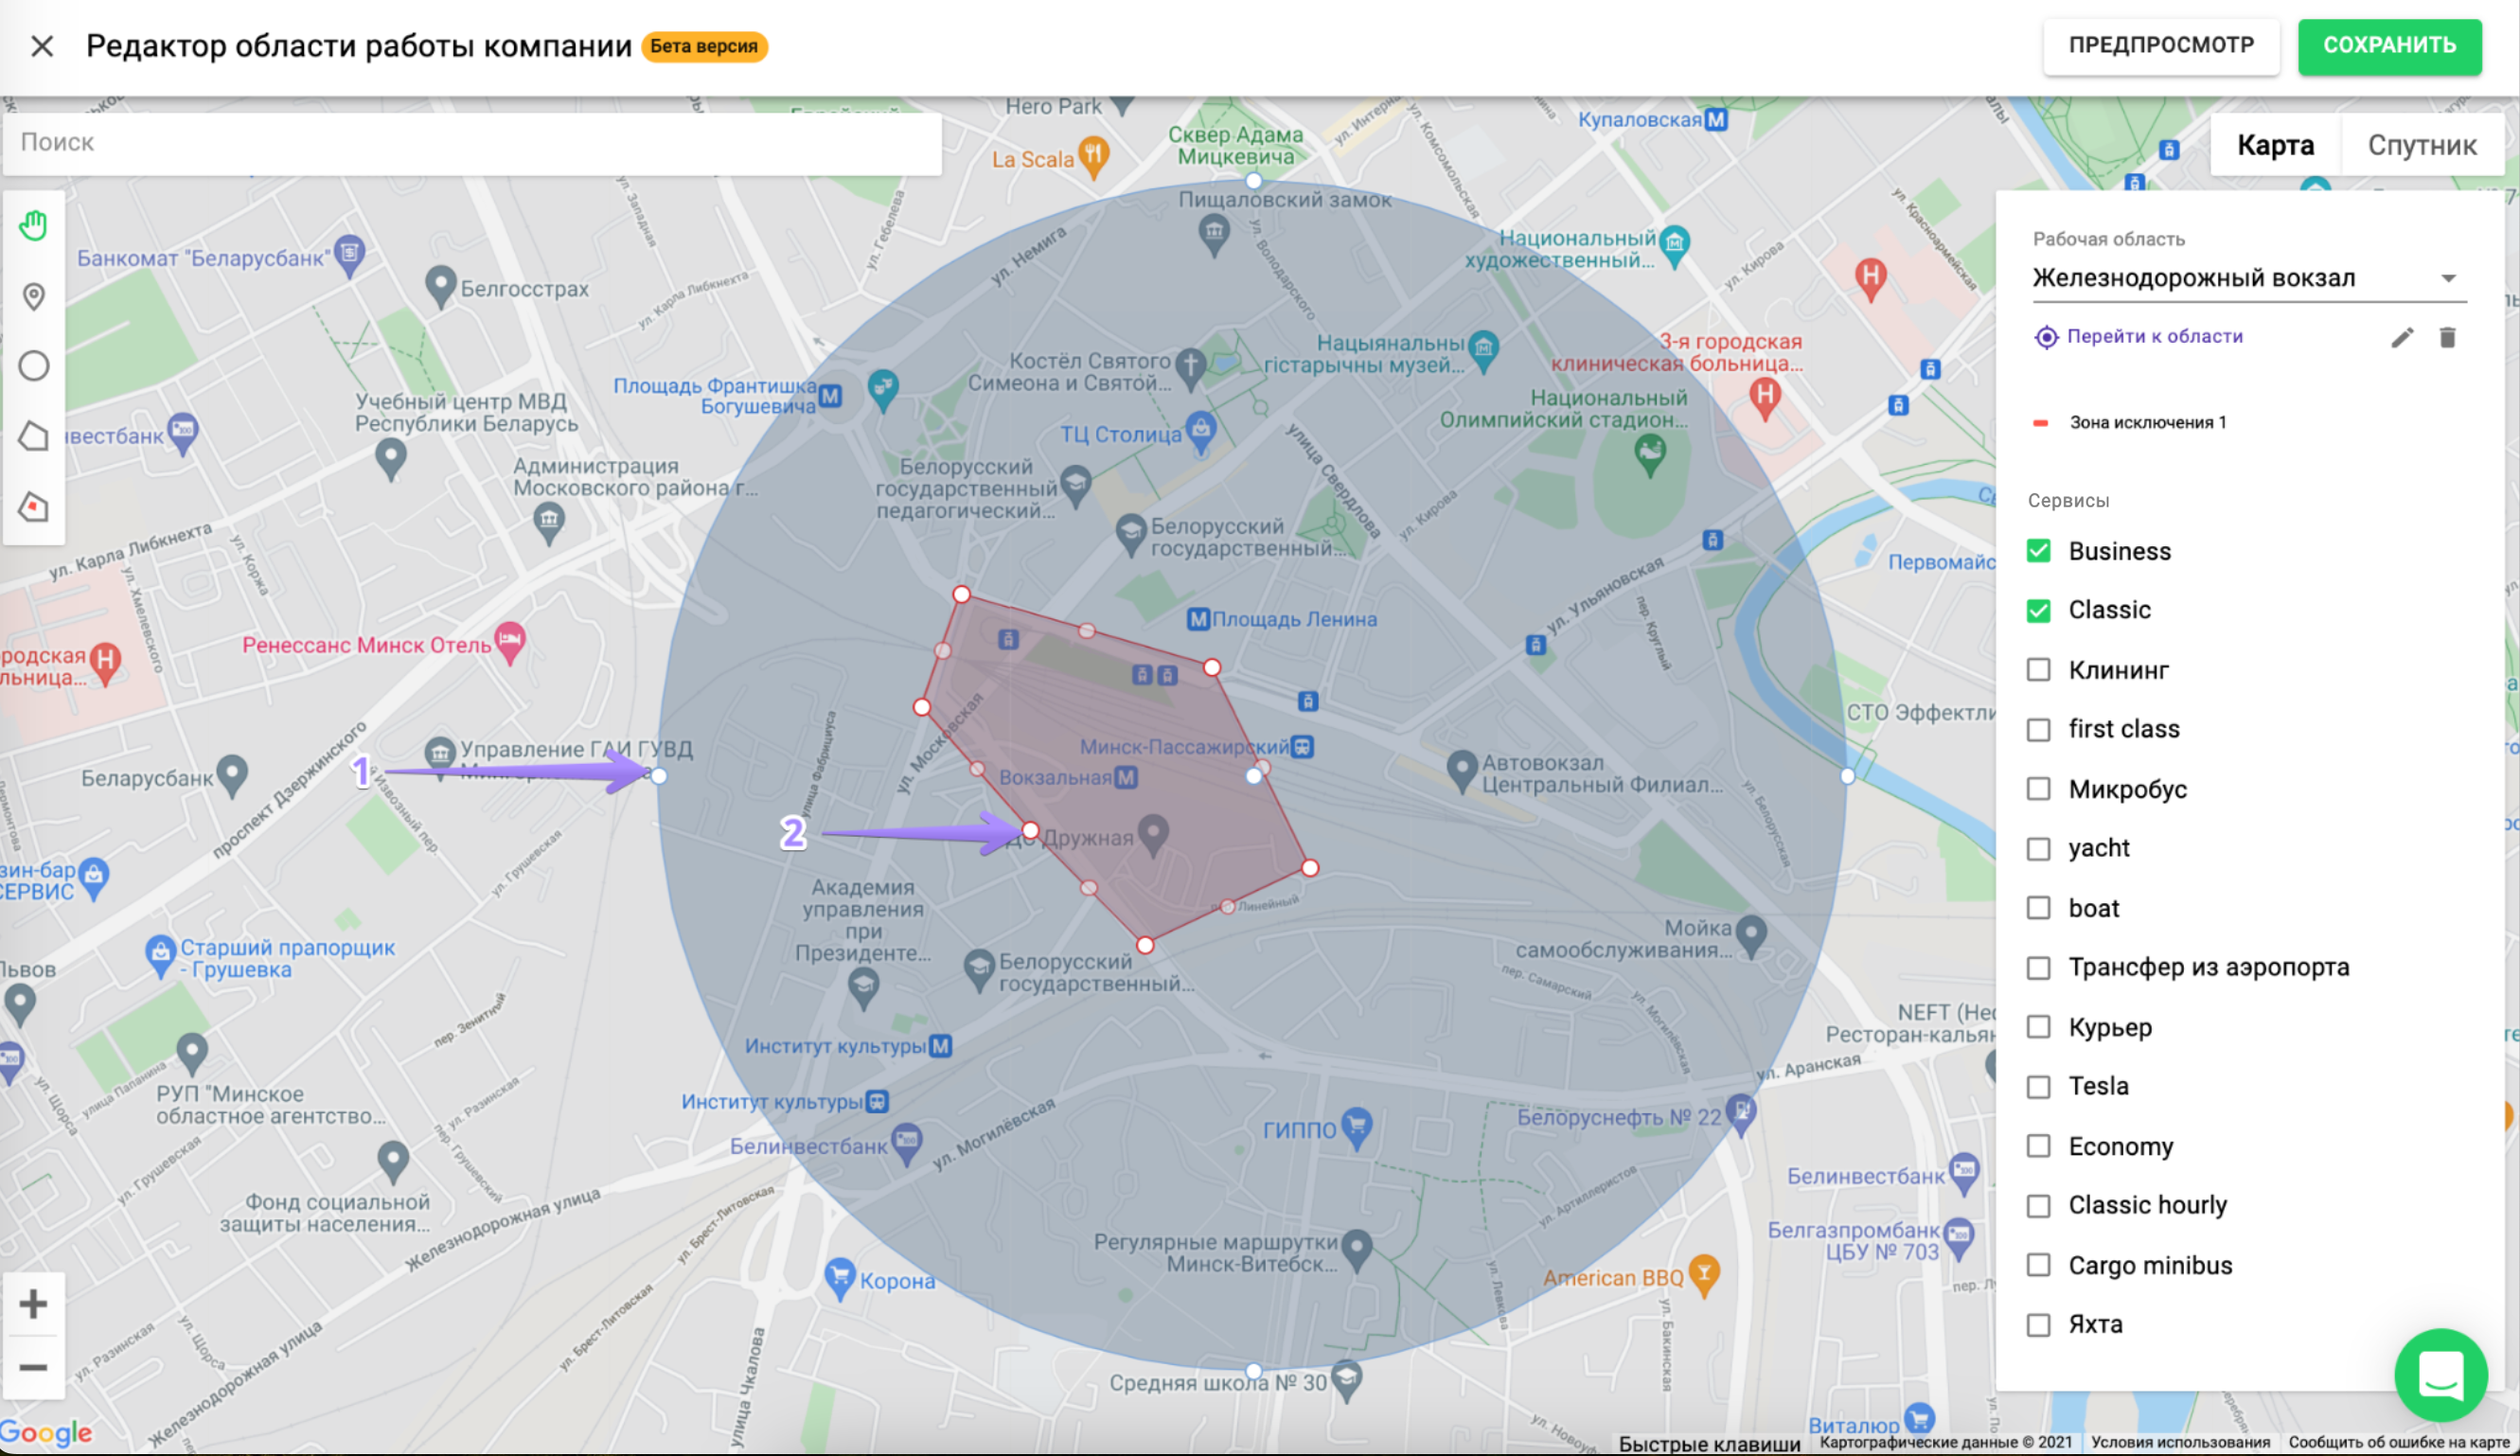
Task: Choose the polygon drawing tool
Action: (33, 436)
